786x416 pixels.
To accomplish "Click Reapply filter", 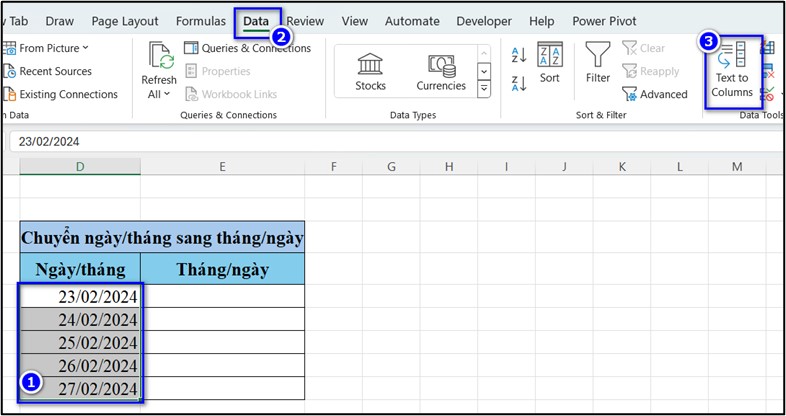I will (x=651, y=71).
